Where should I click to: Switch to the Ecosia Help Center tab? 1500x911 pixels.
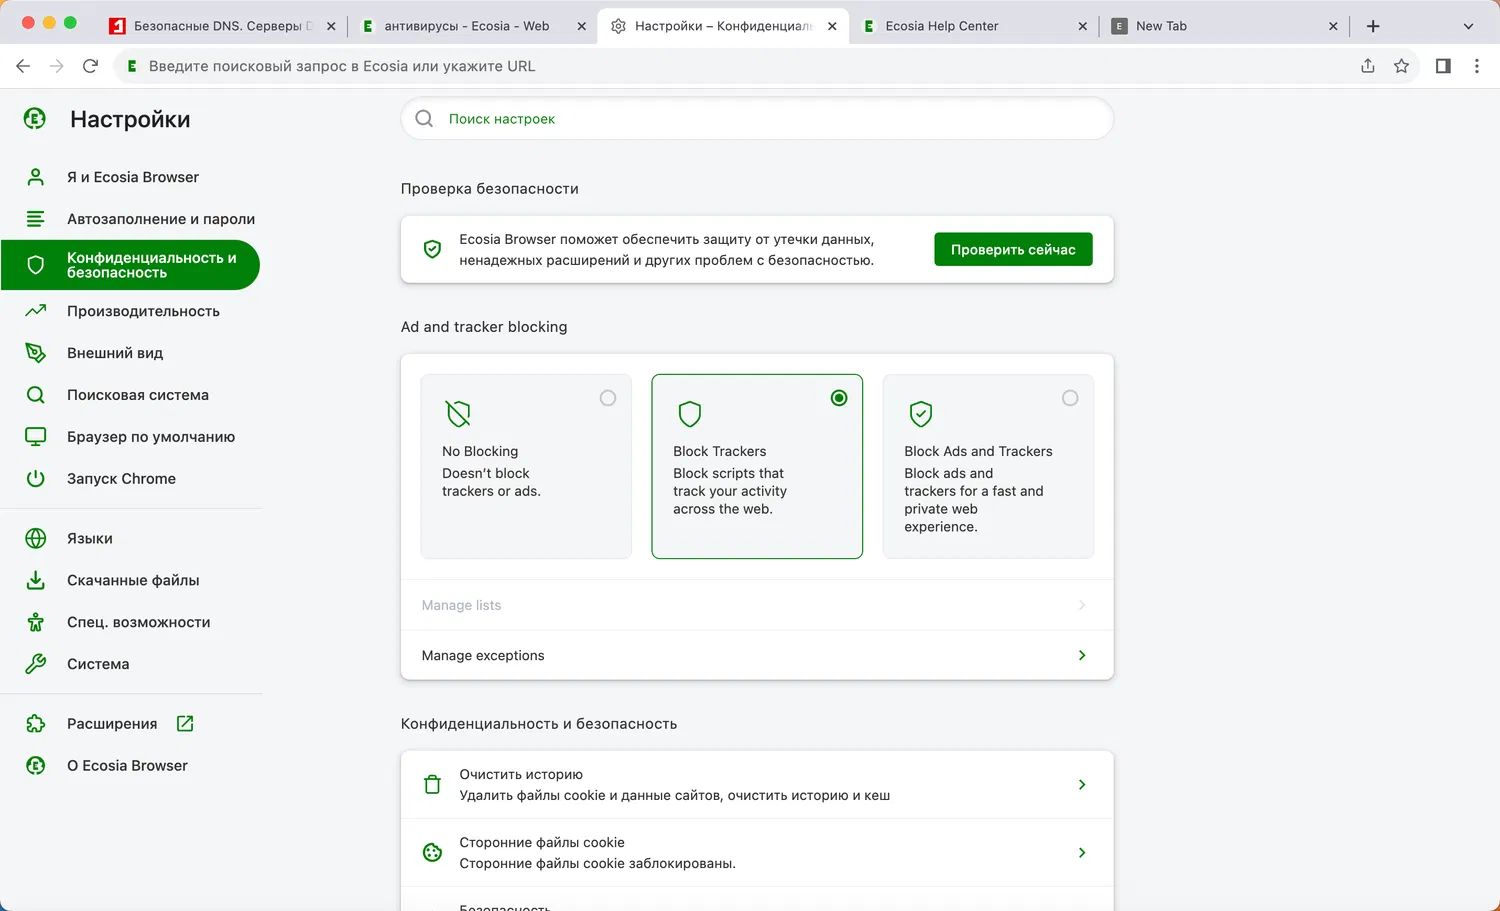(960, 26)
